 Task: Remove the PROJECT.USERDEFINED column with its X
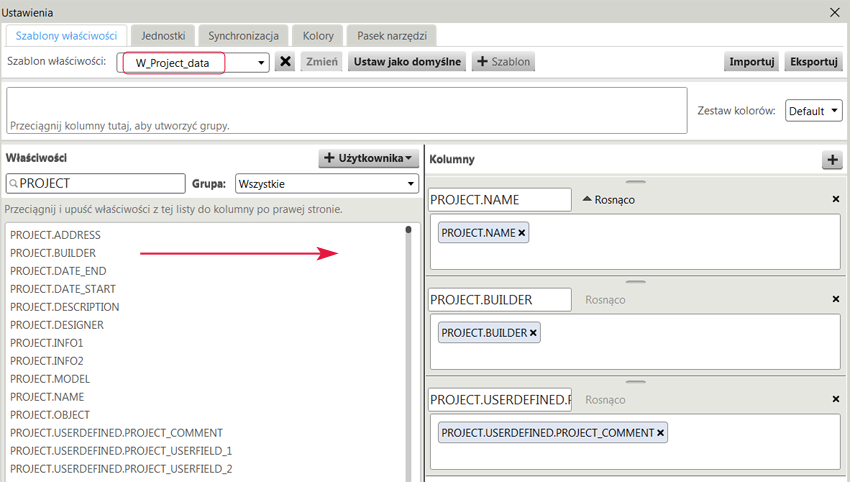click(x=835, y=399)
